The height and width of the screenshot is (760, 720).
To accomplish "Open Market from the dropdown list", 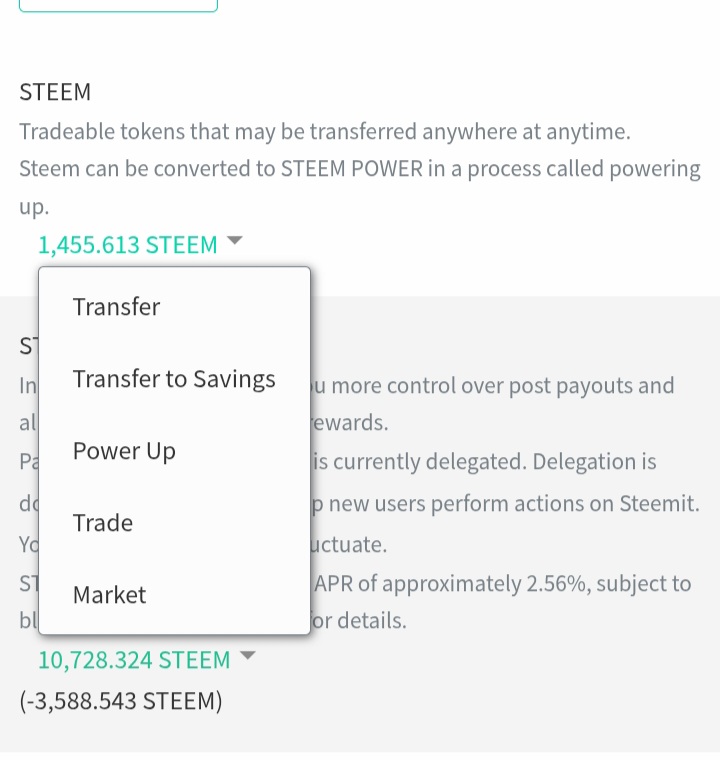I will coord(110,595).
